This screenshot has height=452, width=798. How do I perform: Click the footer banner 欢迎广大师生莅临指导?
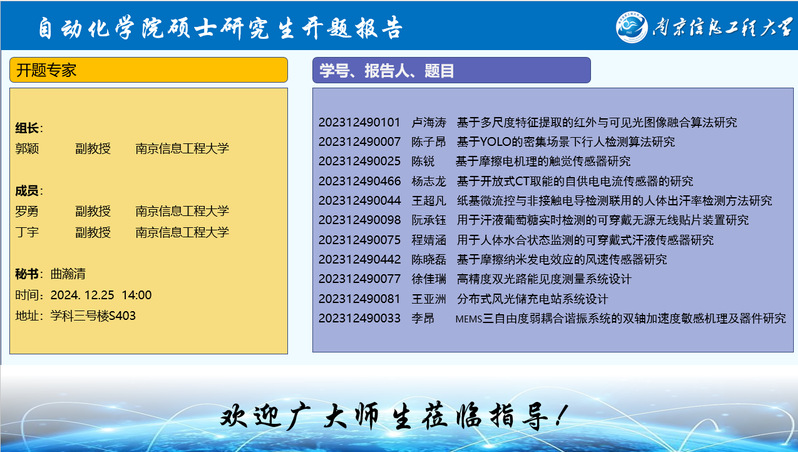pyautogui.click(x=398, y=414)
